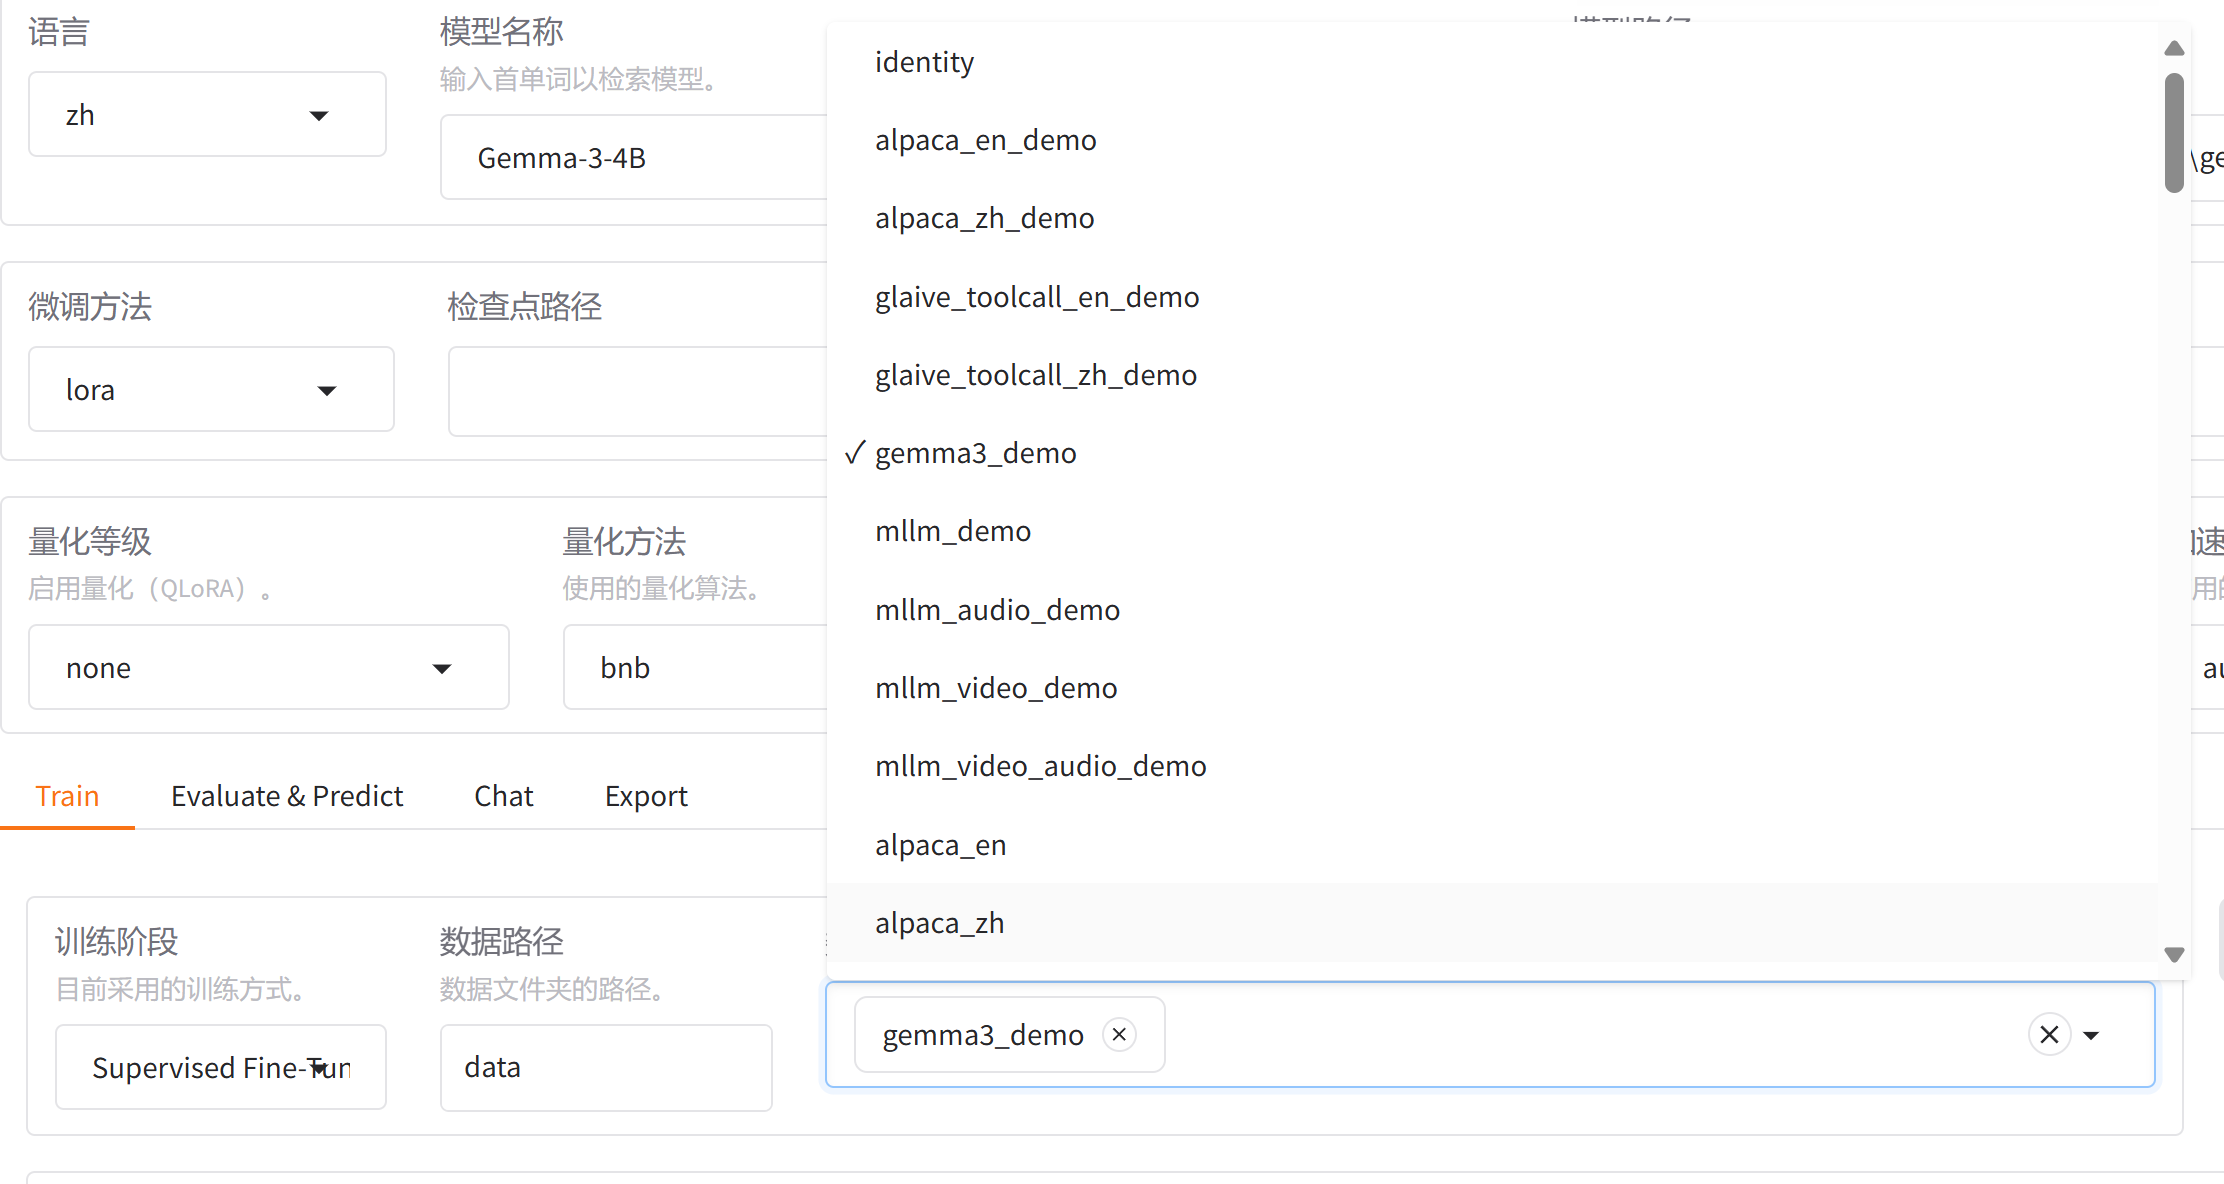The height and width of the screenshot is (1184, 2224).
Task: Open the language zh dropdown
Action: pyautogui.click(x=207, y=115)
